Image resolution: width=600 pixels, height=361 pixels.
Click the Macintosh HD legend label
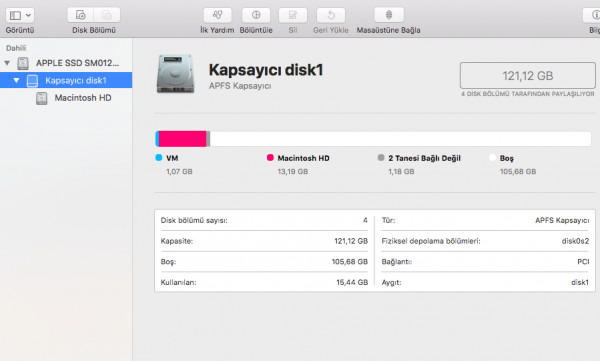click(303, 158)
